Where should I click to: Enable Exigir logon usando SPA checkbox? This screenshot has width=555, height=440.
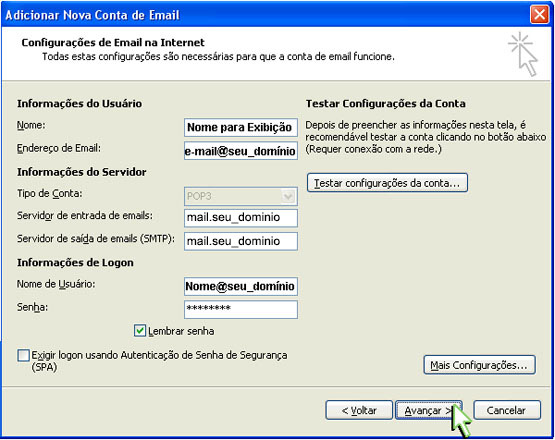(23, 355)
